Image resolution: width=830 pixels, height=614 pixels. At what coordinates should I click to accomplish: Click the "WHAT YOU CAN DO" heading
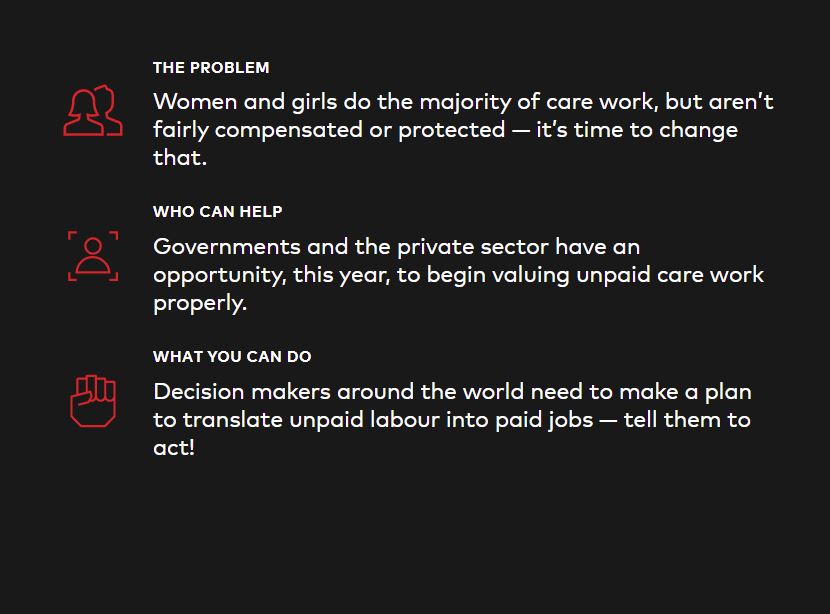pyautogui.click(x=231, y=357)
